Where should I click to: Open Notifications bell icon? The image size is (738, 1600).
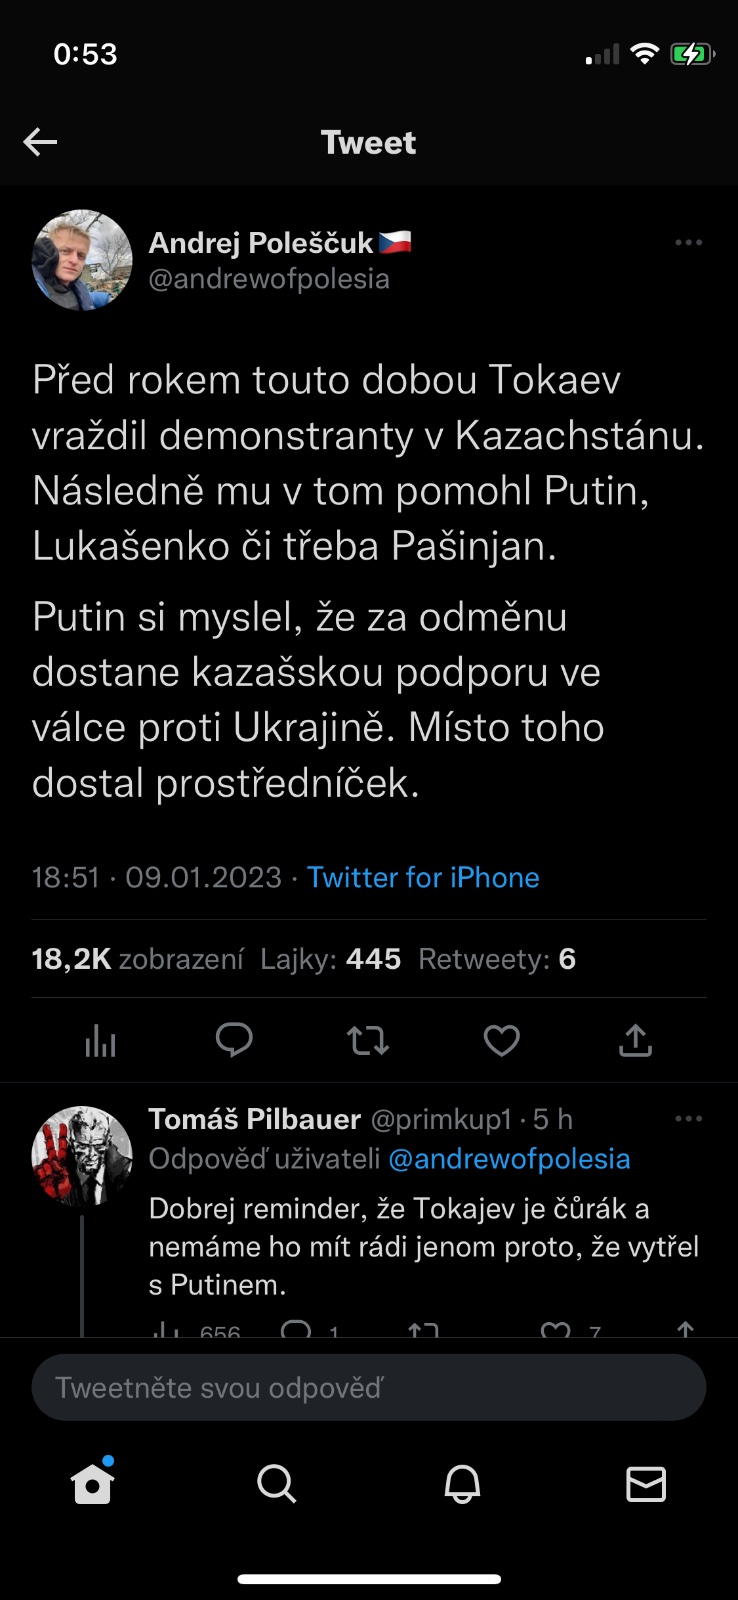(462, 1484)
